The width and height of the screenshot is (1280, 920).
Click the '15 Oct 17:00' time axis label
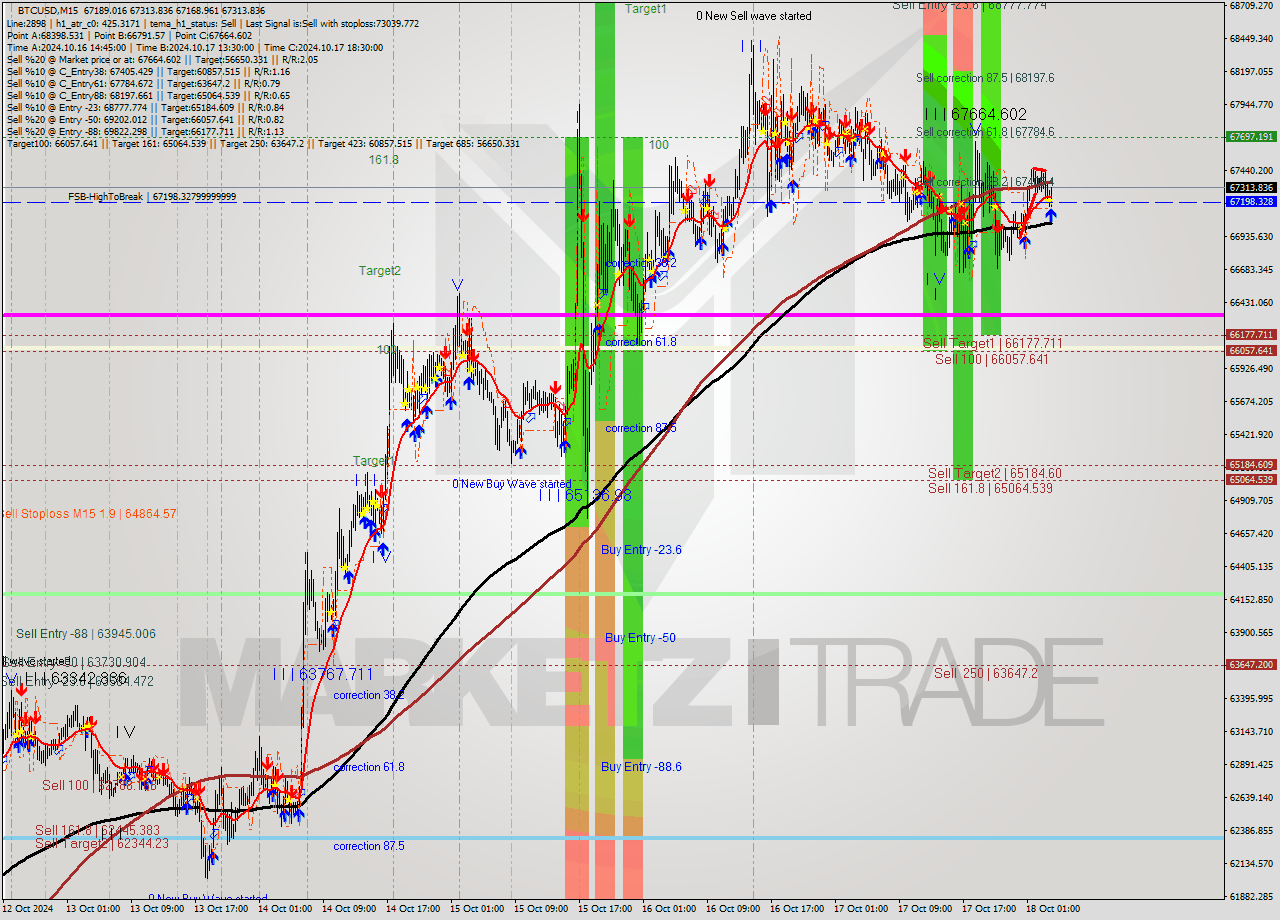pyautogui.click(x=605, y=909)
